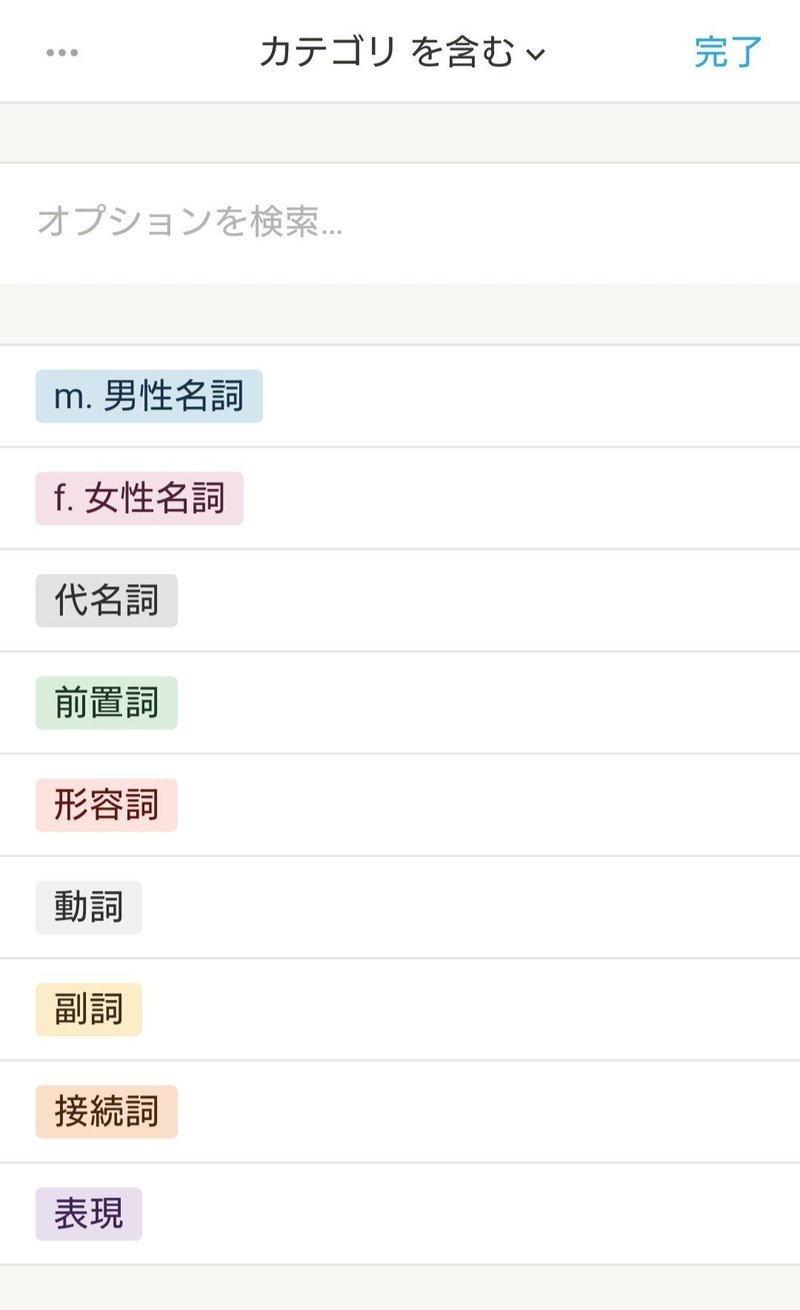800x1310 pixels.
Task: Pick the green 前置詞 option
Action: 106,703
